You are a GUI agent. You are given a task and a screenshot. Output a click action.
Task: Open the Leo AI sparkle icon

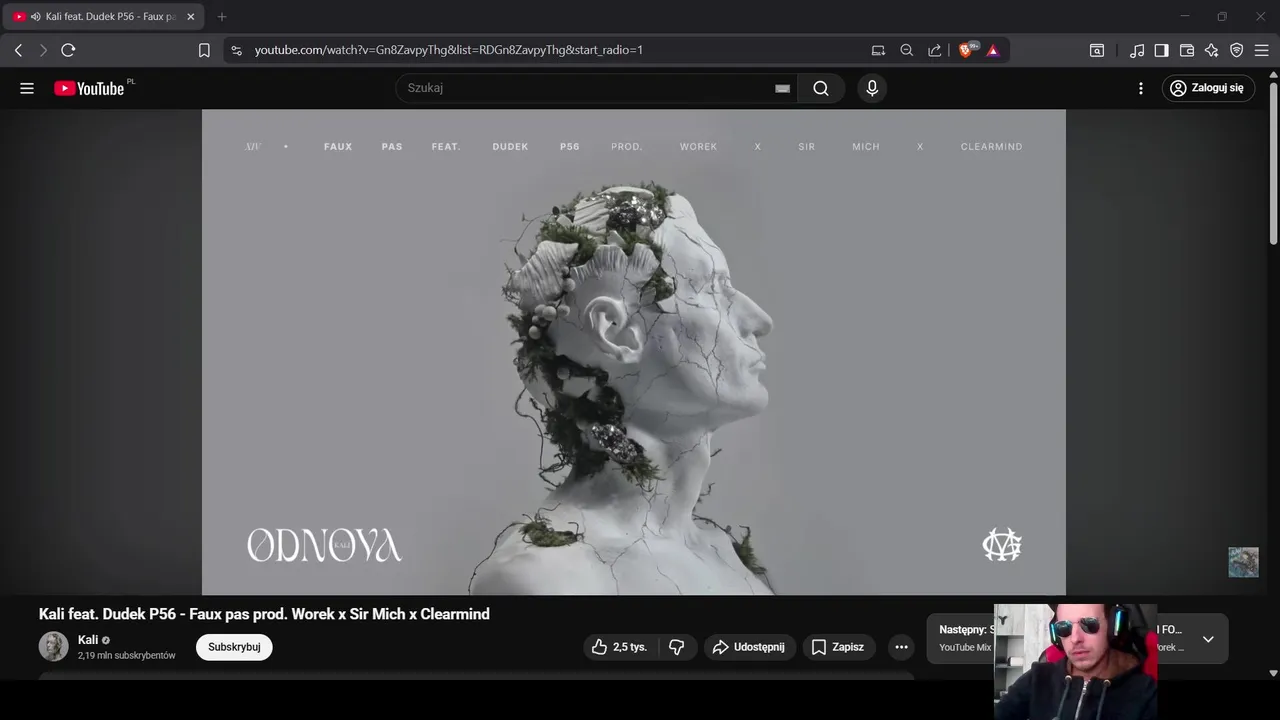click(1211, 50)
